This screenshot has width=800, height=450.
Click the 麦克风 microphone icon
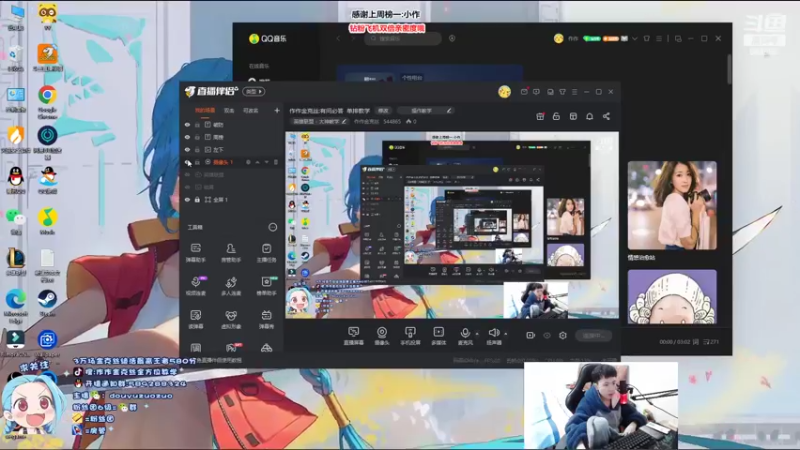pyautogui.click(x=465, y=333)
